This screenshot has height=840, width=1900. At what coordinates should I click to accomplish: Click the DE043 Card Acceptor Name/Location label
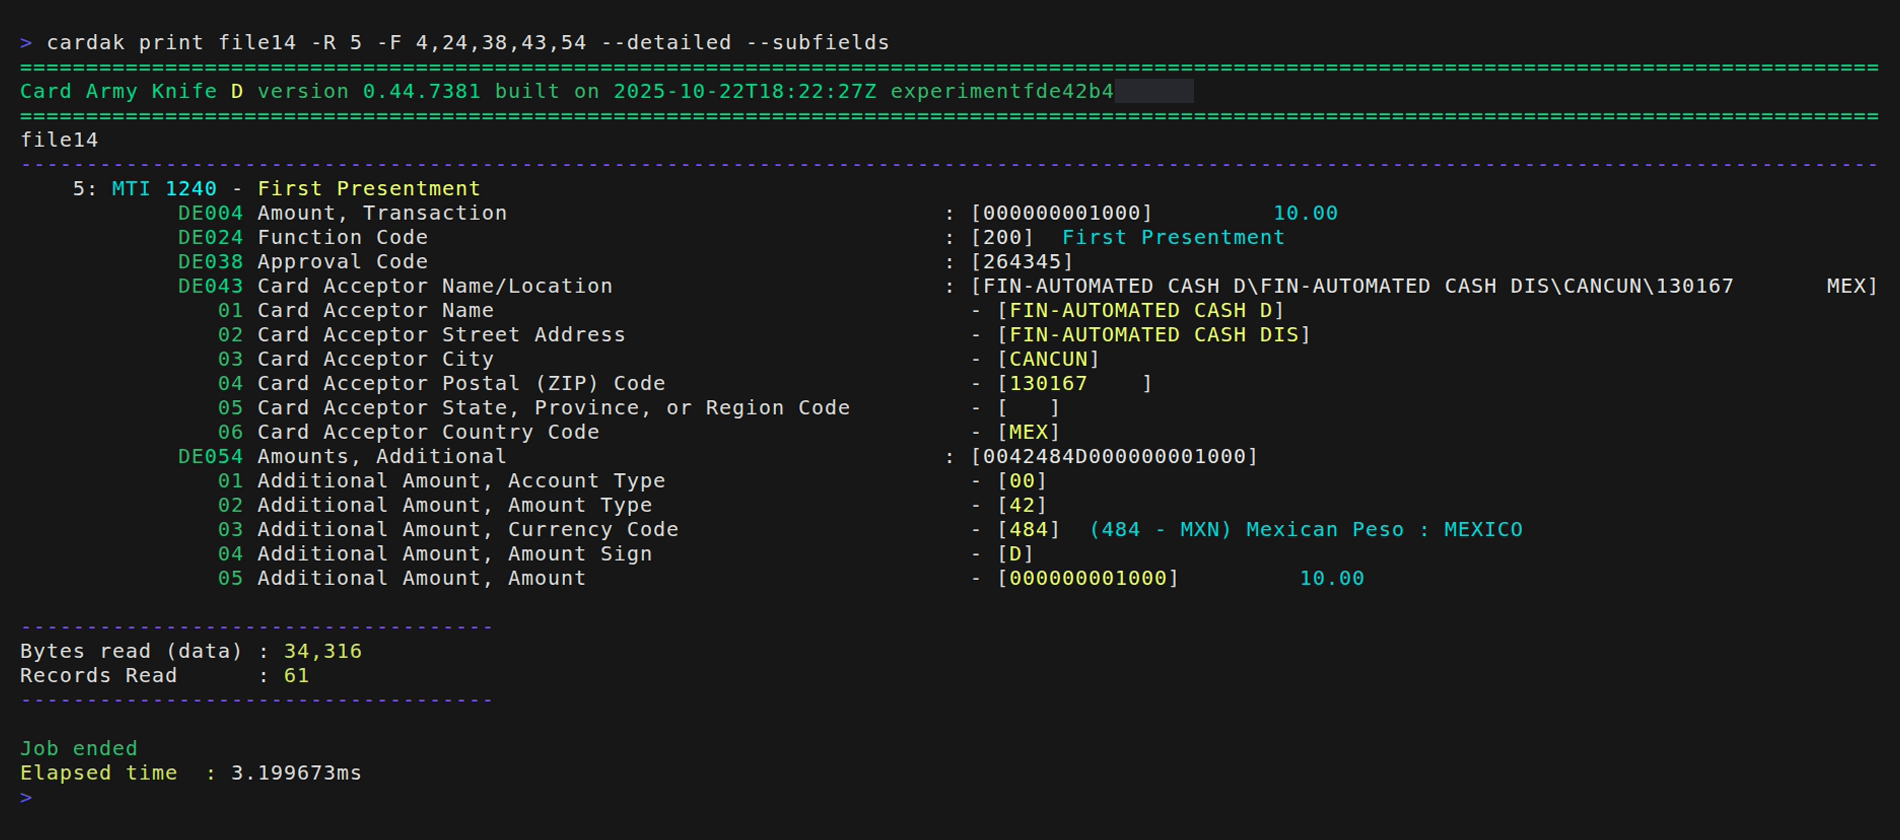[395, 286]
